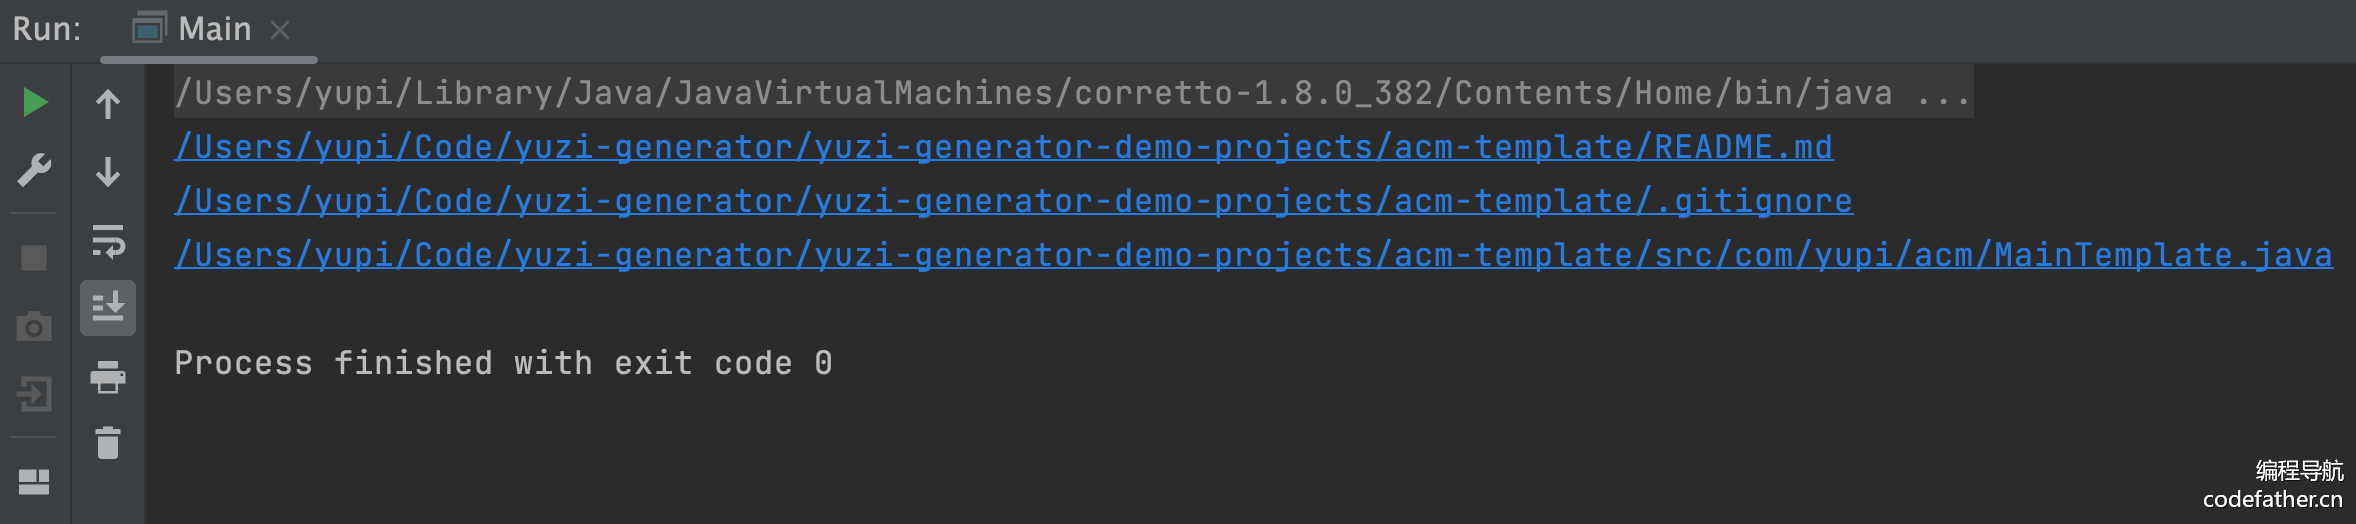The height and width of the screenshot is (524, 2356).
Task: Open the .gitignore file path link
Action: pos(1013,202)
